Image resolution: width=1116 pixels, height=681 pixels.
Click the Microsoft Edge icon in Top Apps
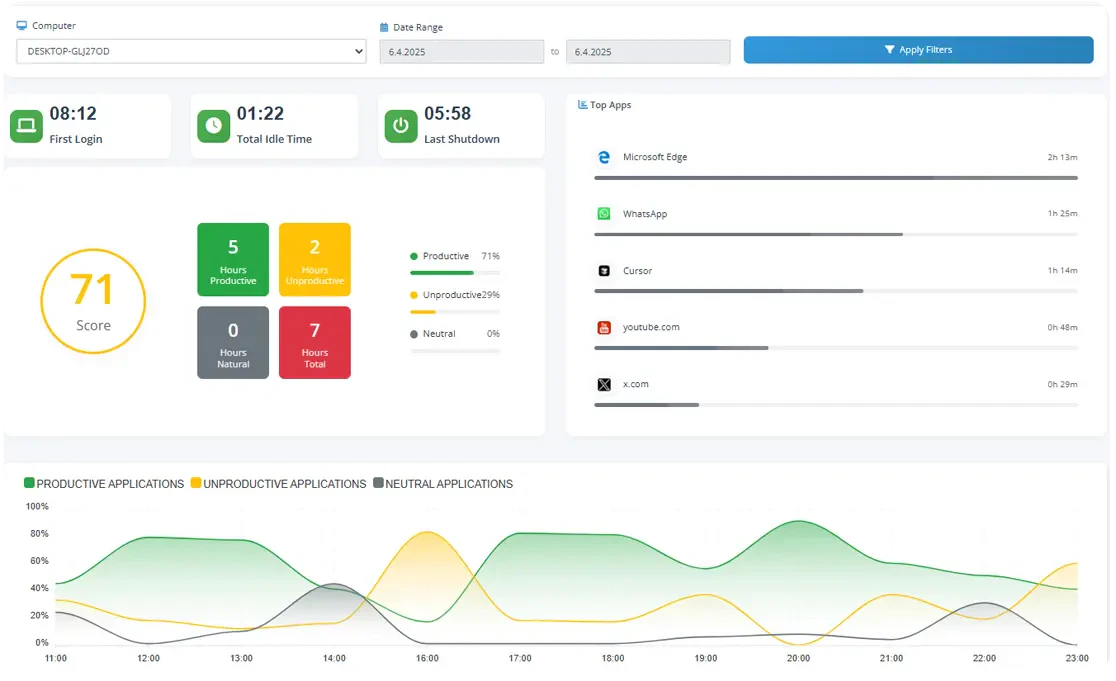point(603,157)
